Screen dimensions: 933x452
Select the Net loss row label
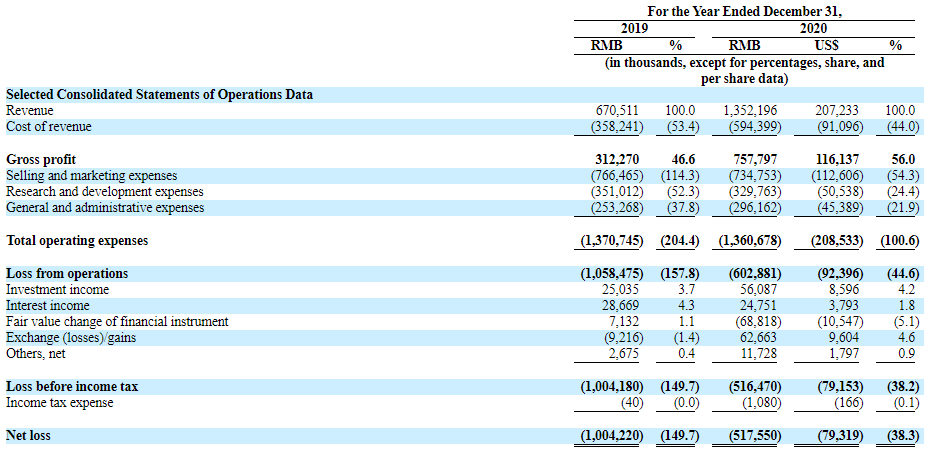point(28,435)
